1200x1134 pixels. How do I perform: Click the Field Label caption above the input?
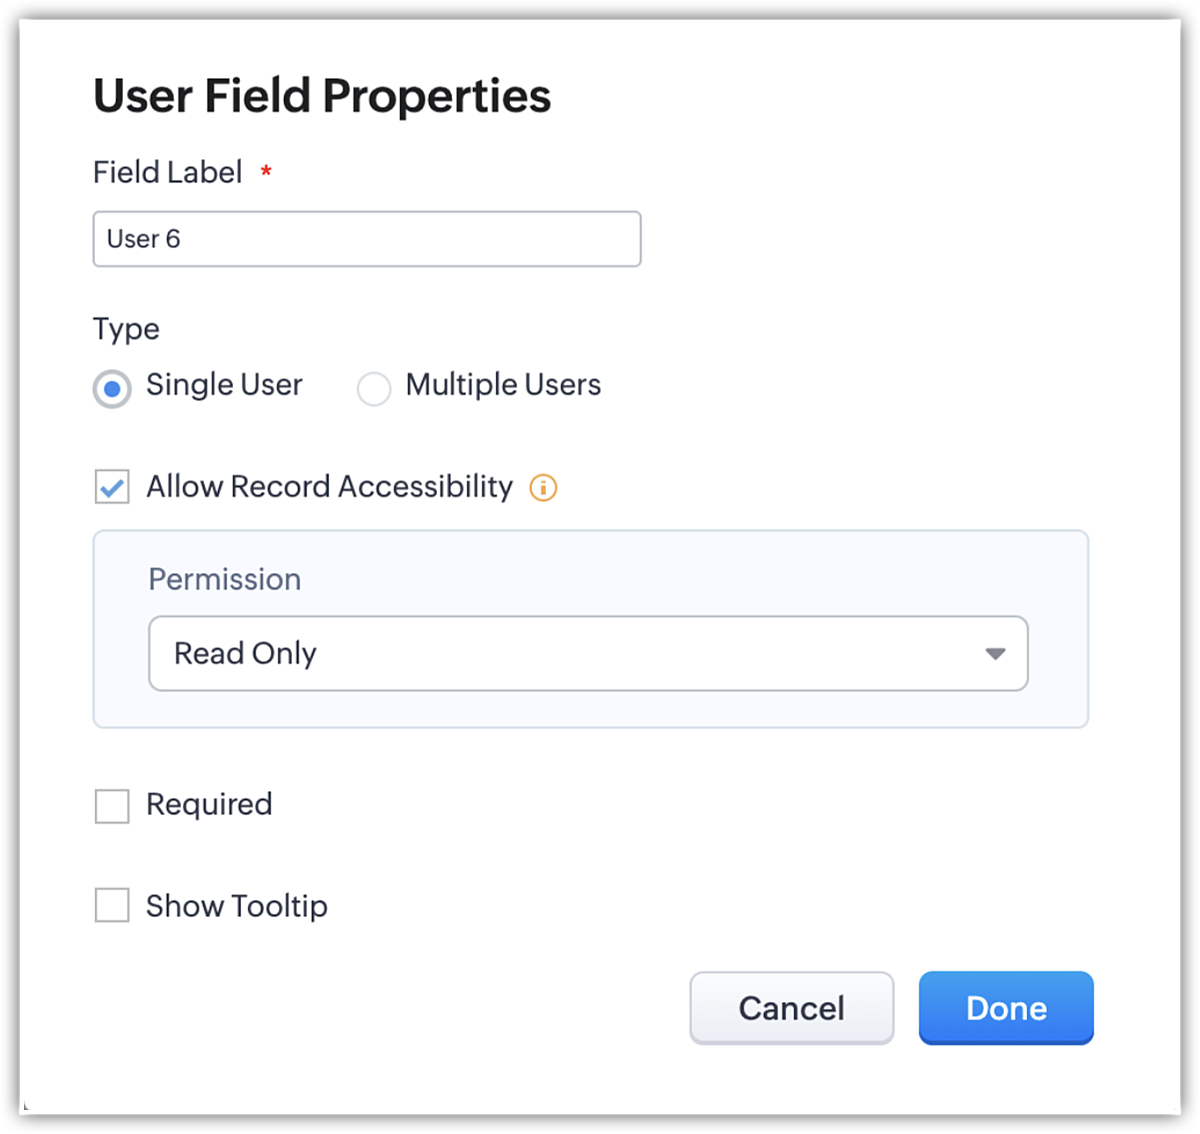click(167, 172)
